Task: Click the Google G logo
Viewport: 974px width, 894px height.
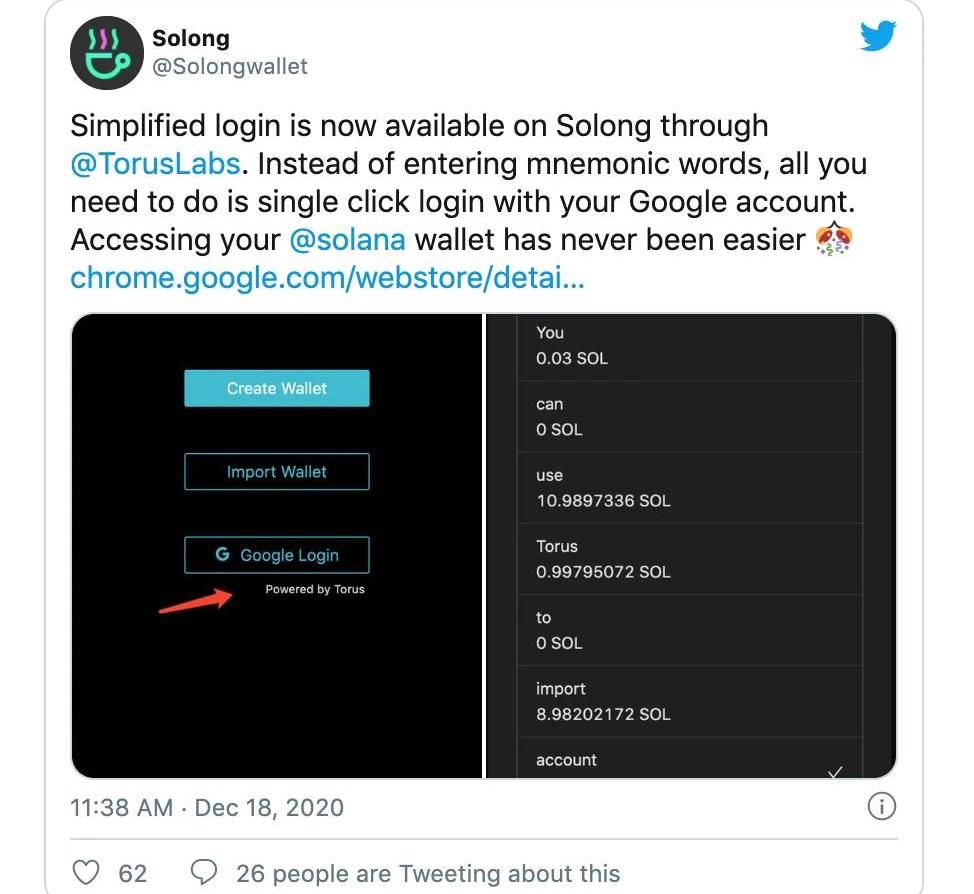Action: (x=222, y=554)
